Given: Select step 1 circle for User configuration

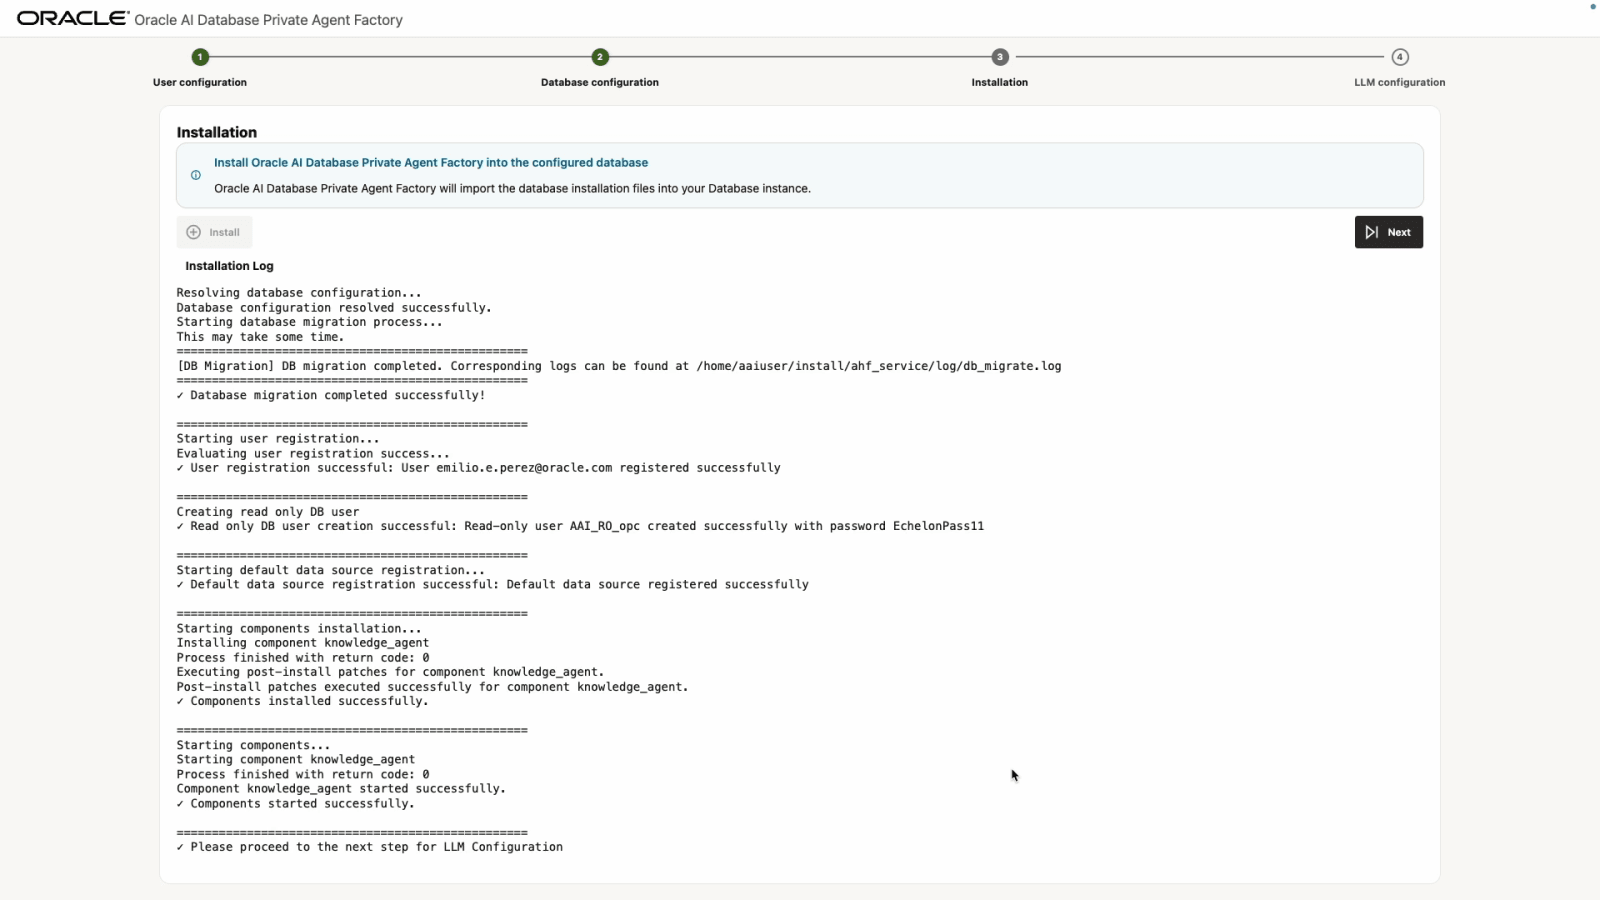Looking at the screenshot, I should click(200, 57).
